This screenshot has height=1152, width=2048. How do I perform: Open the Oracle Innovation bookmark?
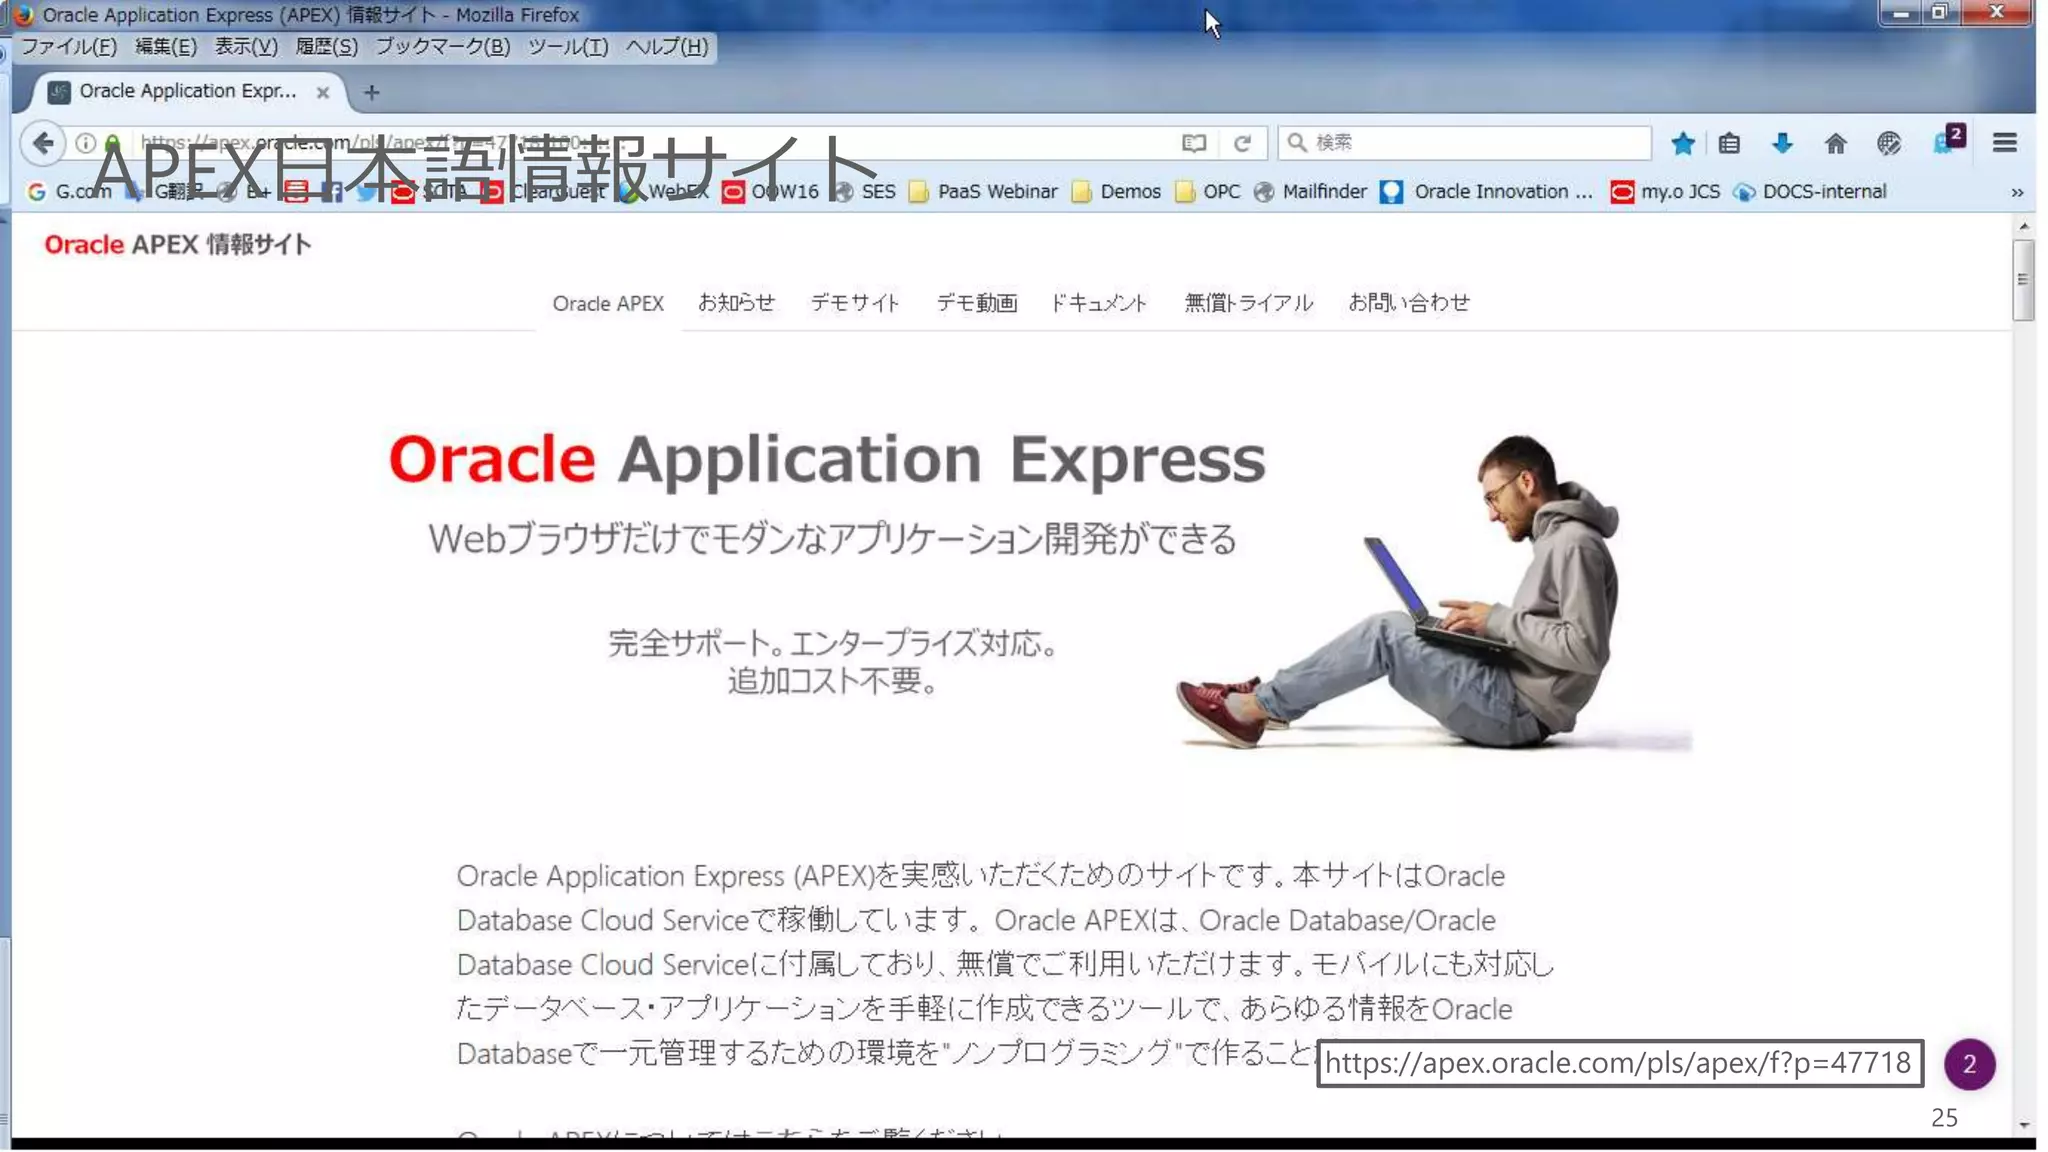coord(1487,191)
